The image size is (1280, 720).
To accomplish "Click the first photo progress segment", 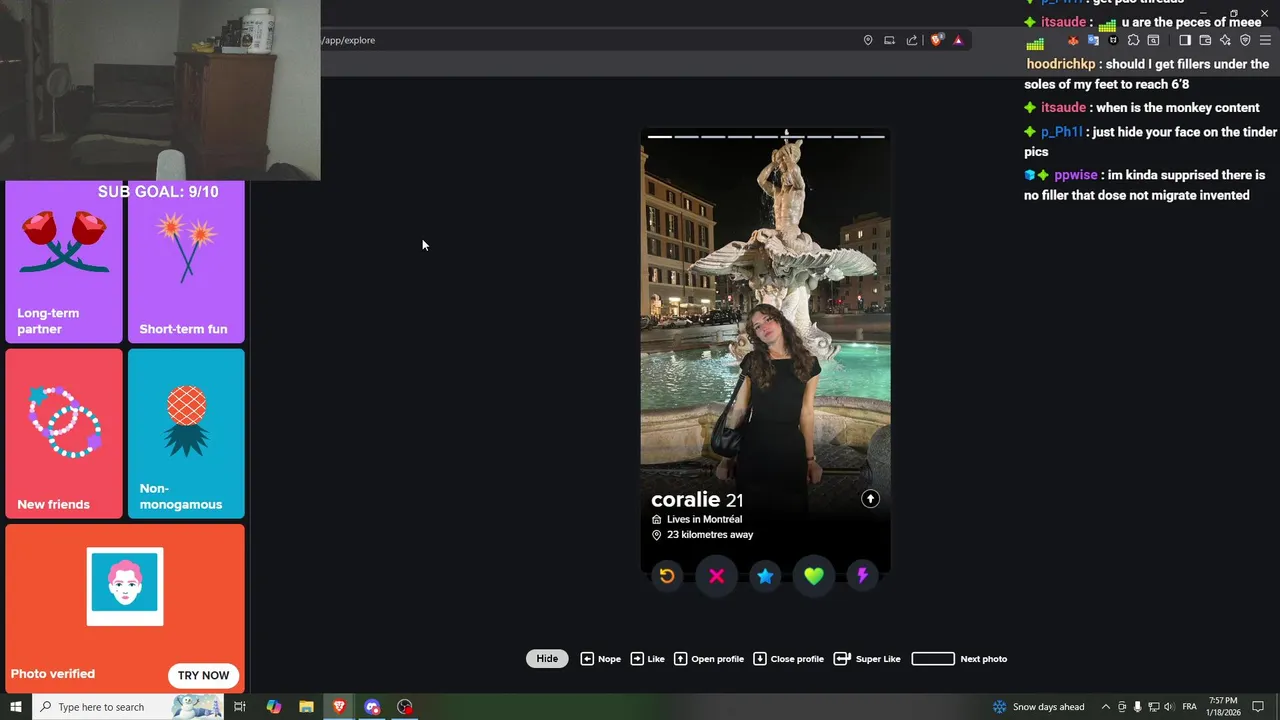I will click(660, 136).
